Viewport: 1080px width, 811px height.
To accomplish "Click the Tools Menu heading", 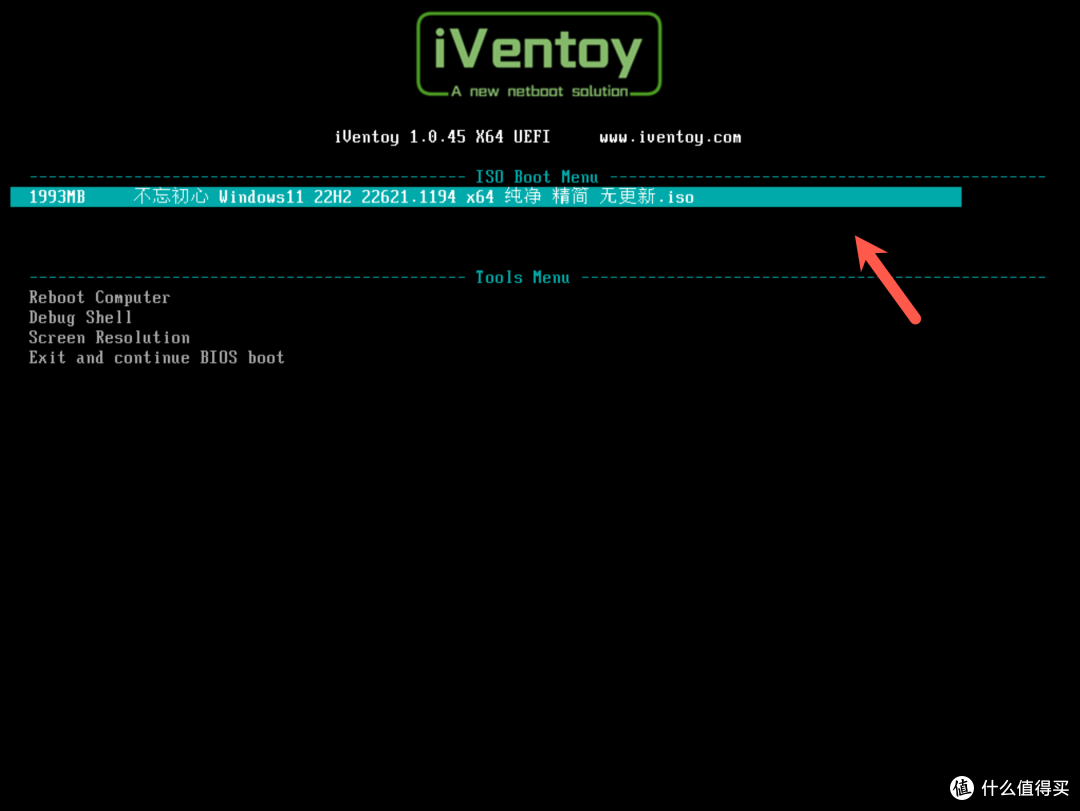I will [523, 278].
